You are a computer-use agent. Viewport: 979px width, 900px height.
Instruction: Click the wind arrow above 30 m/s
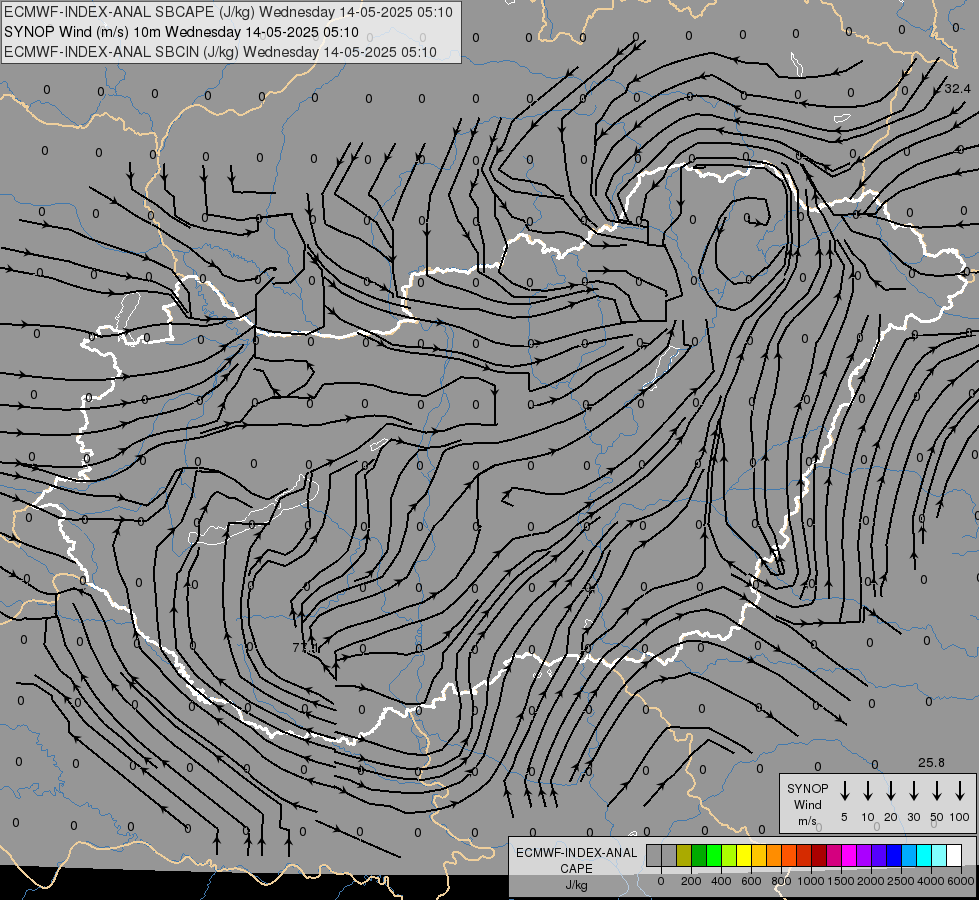click(x=913, y=791)
